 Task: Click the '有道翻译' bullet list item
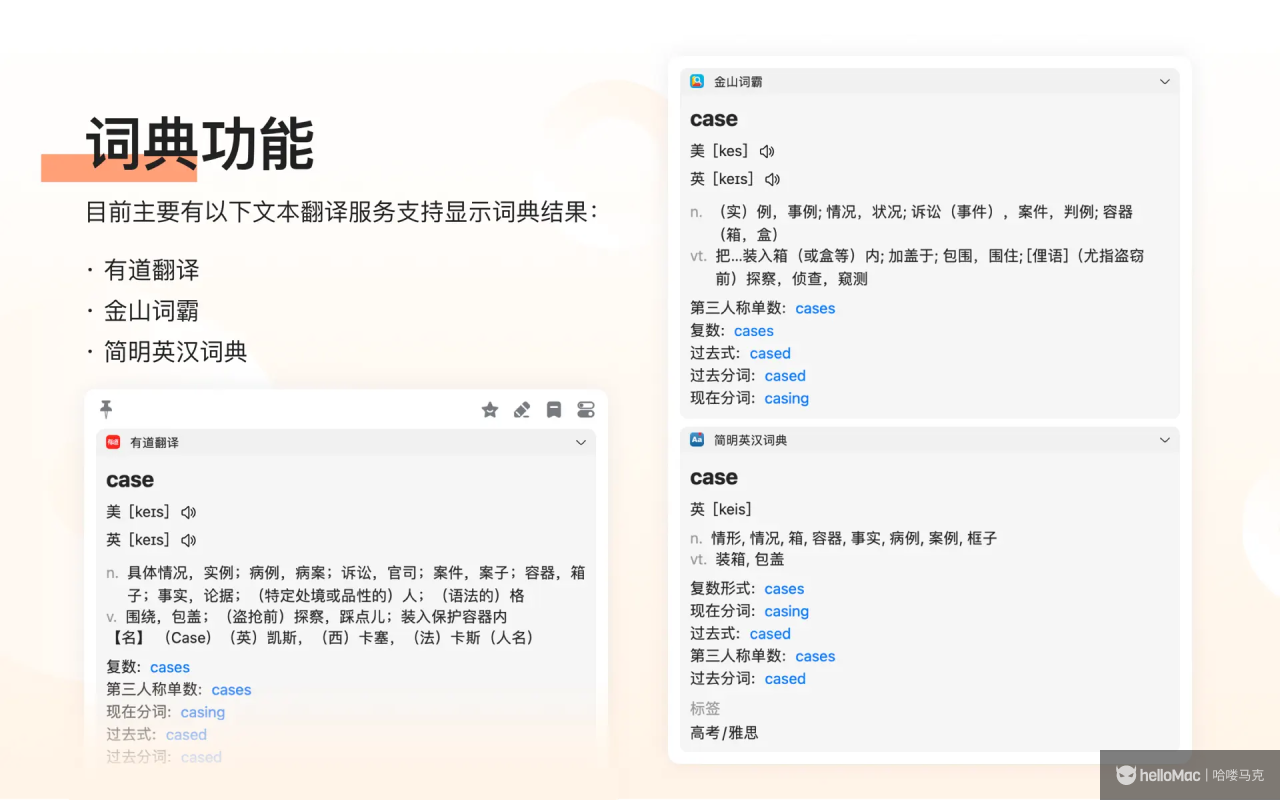(x=152, y=270)
